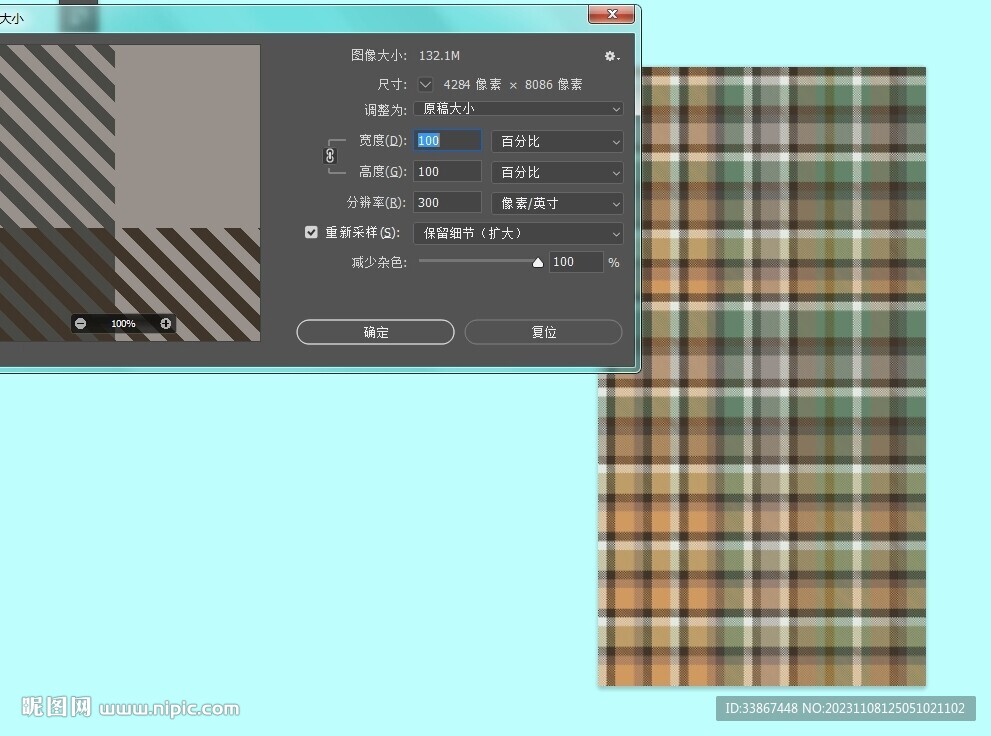Click the chain link constrain proportions icon
The image size is (991, 736).
point(330,156)
